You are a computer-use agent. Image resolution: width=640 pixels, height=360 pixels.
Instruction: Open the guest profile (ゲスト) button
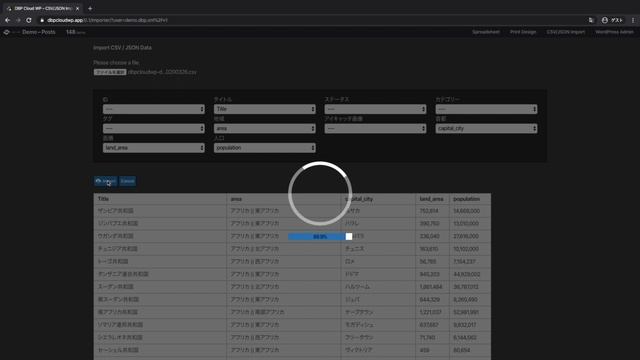612,20
